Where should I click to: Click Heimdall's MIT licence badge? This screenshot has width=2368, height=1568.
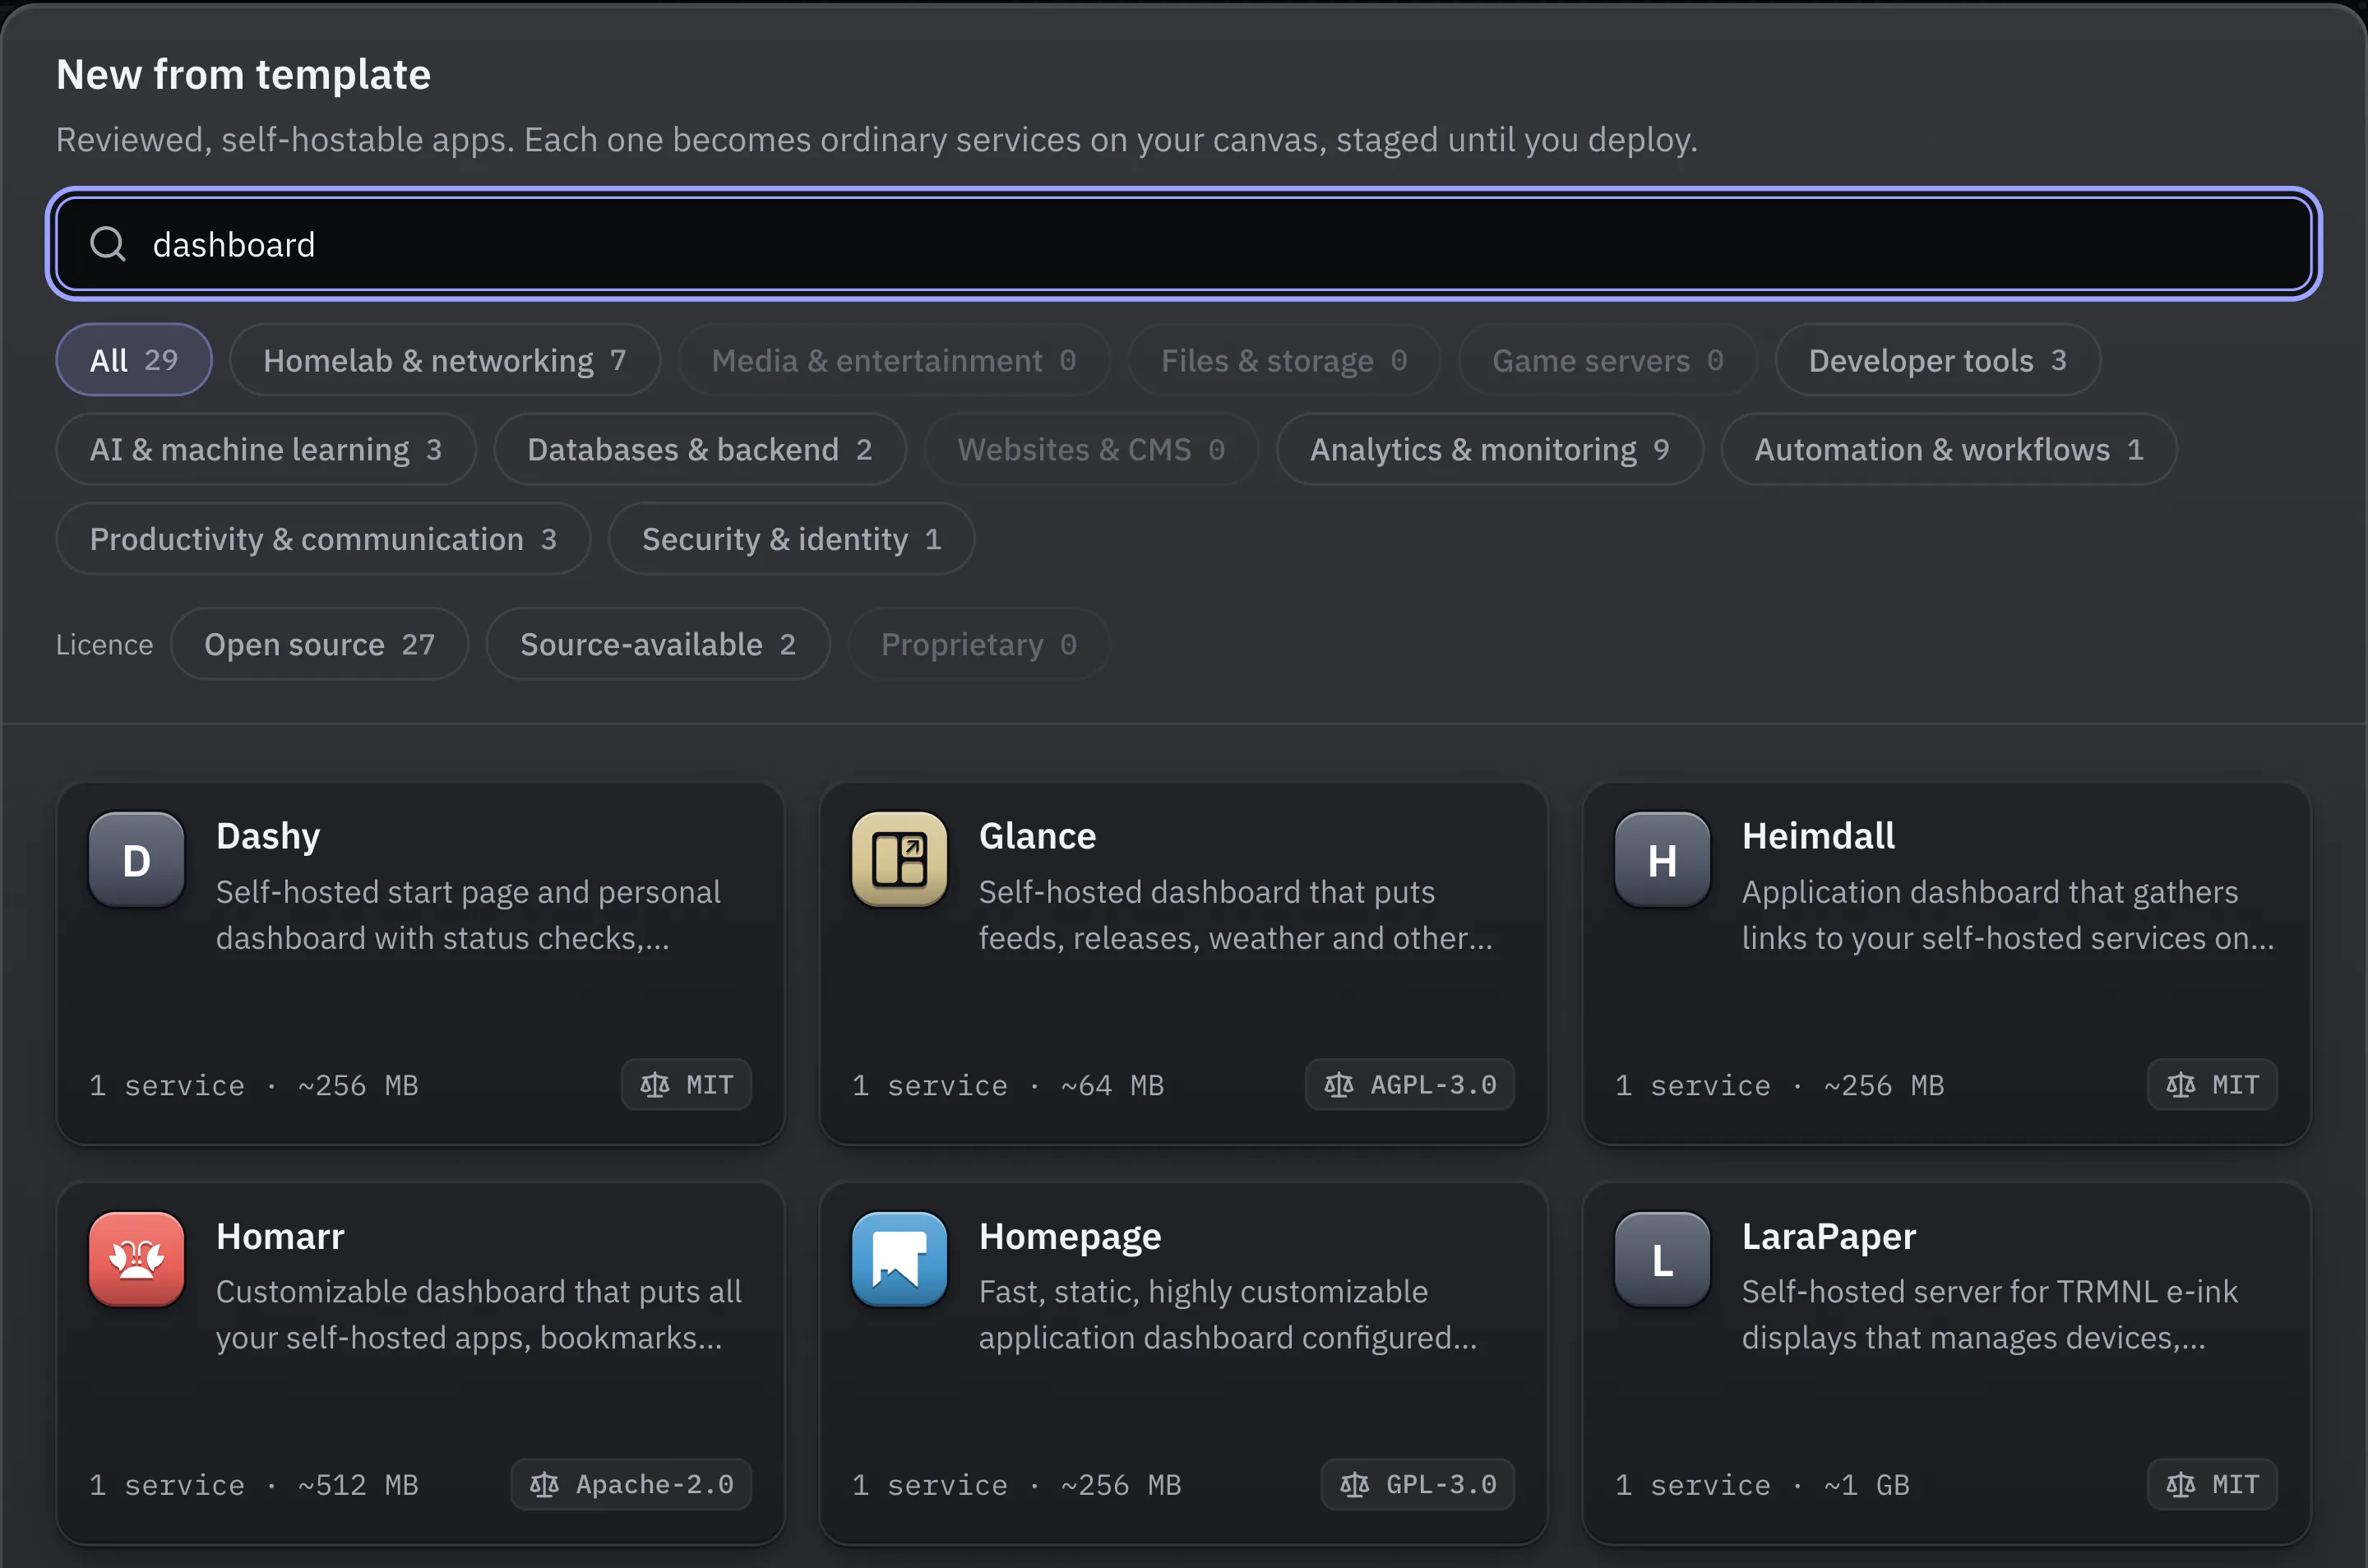[2212, 1085]
